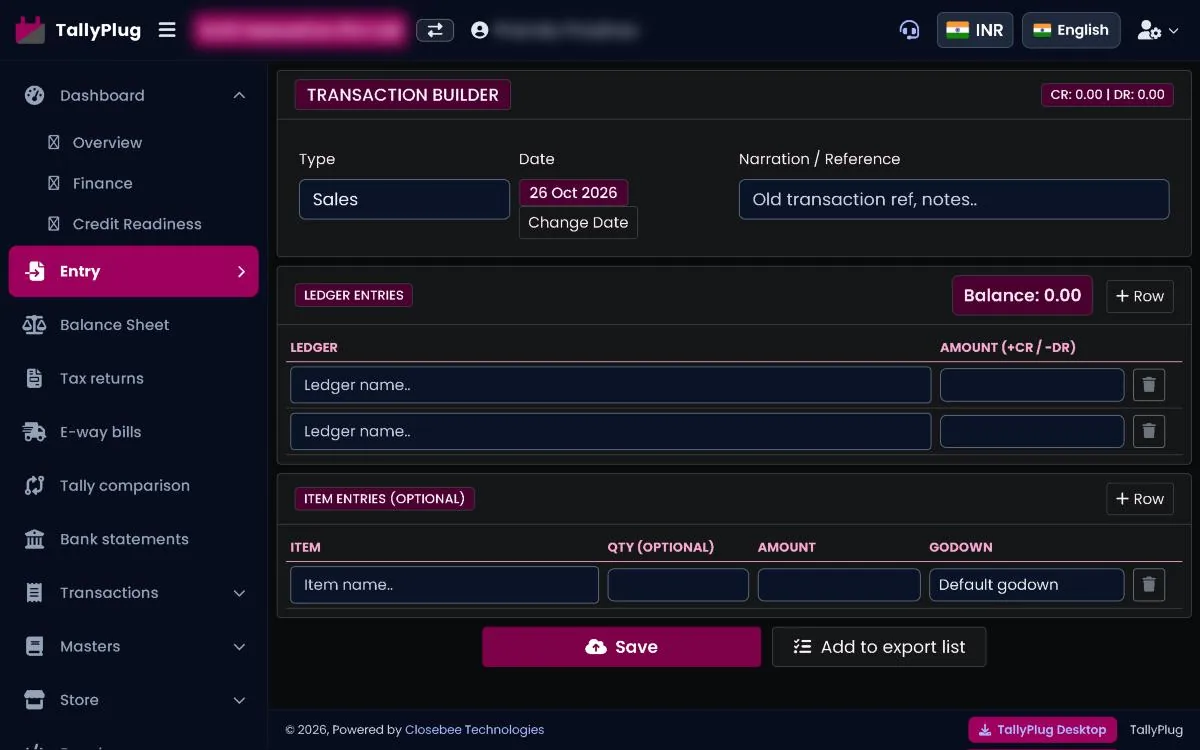Click the user profile avatar icon
Viewport: 1200px width, 750px height.
[480, 30]
